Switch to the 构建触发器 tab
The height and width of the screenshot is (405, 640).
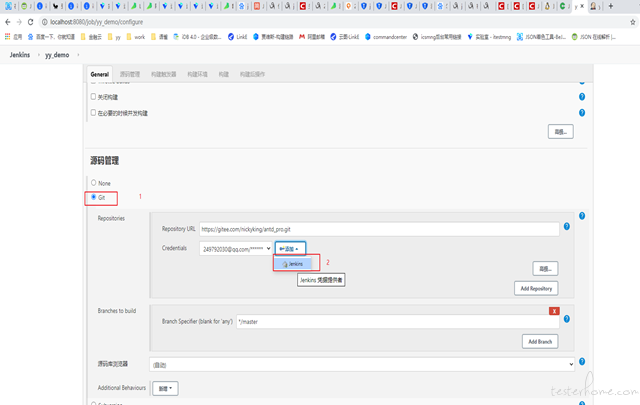[x=163, y=74]
